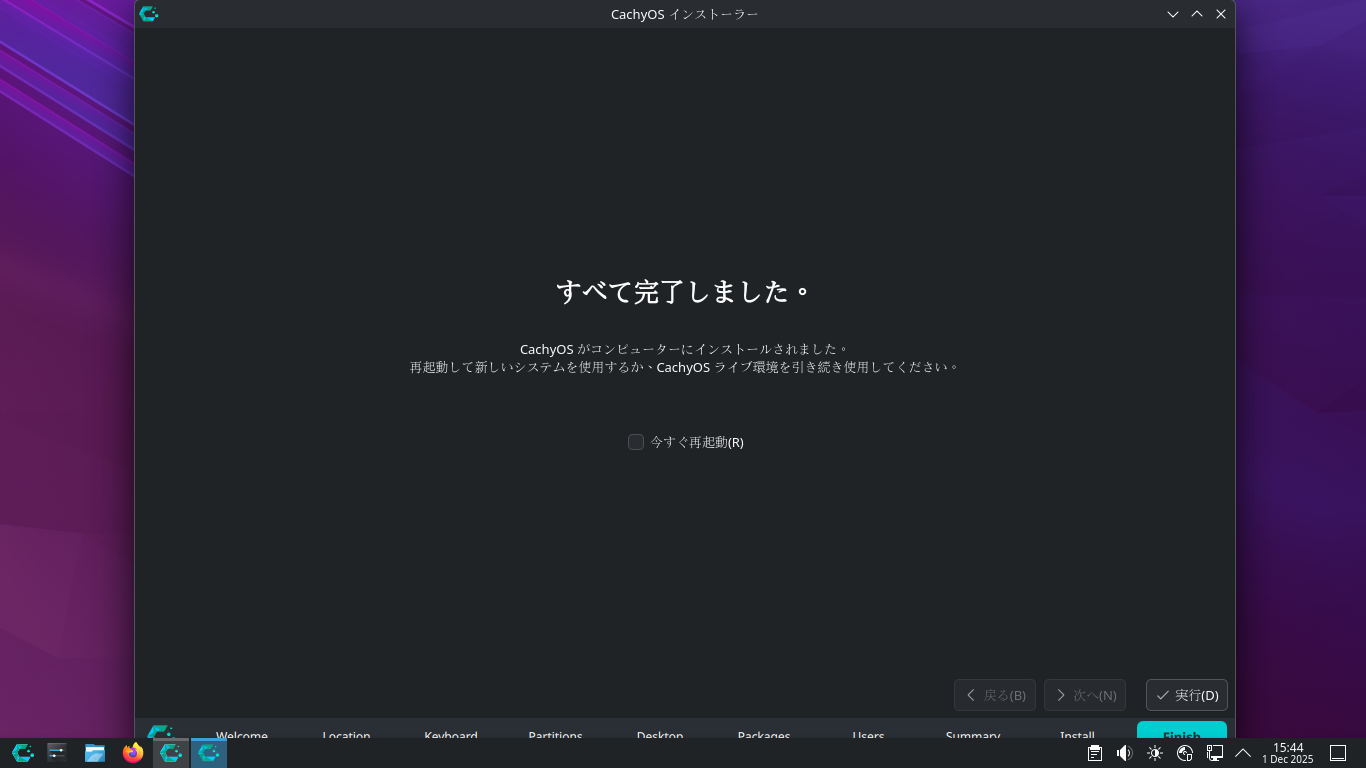
Task: Click the globe network tray icon
Action: [x=1185, y=753]
